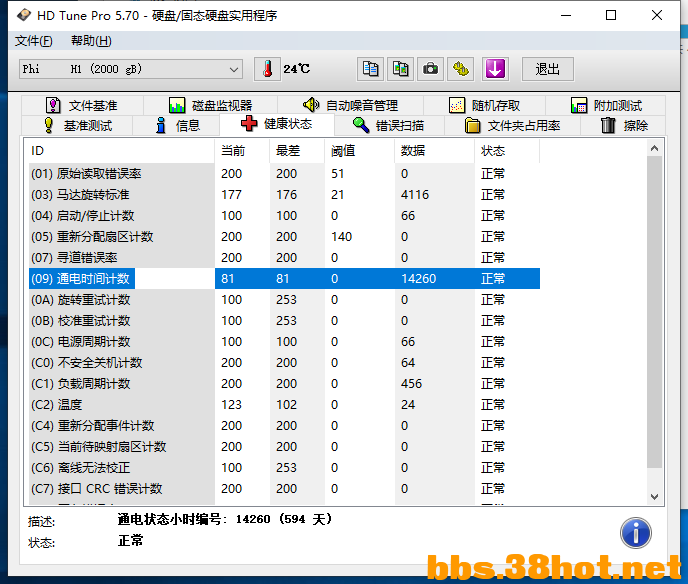Click the blue info button at bottom right

pyautogui.click(x=636, y=533)
